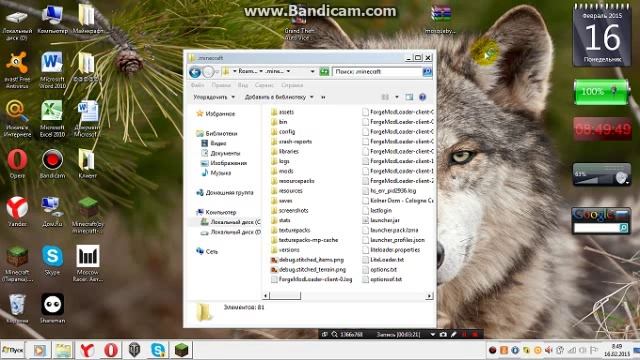Open Skype from the taskbar
Screen dimensions: 640x360
[x=158, y=350]
